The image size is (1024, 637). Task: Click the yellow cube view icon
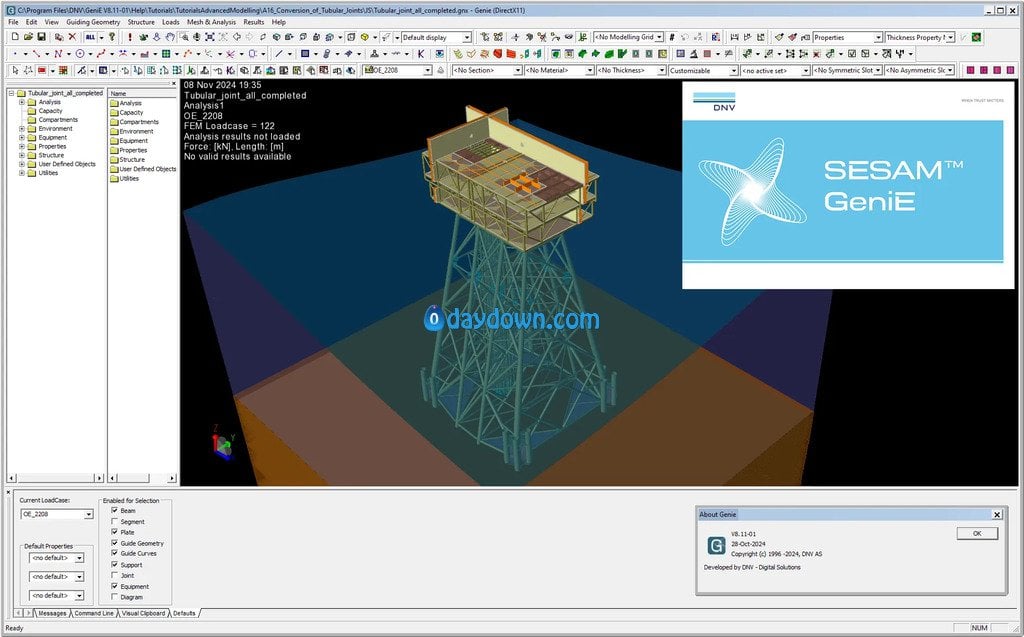[364, 37]
